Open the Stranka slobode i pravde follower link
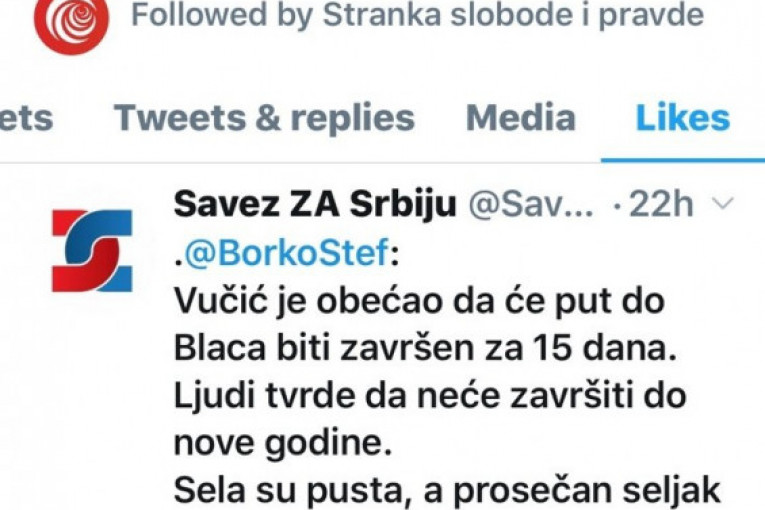Image resolution: width=765 pixels, height=510 pixels. pyautogui.click(x=514, y=15)
